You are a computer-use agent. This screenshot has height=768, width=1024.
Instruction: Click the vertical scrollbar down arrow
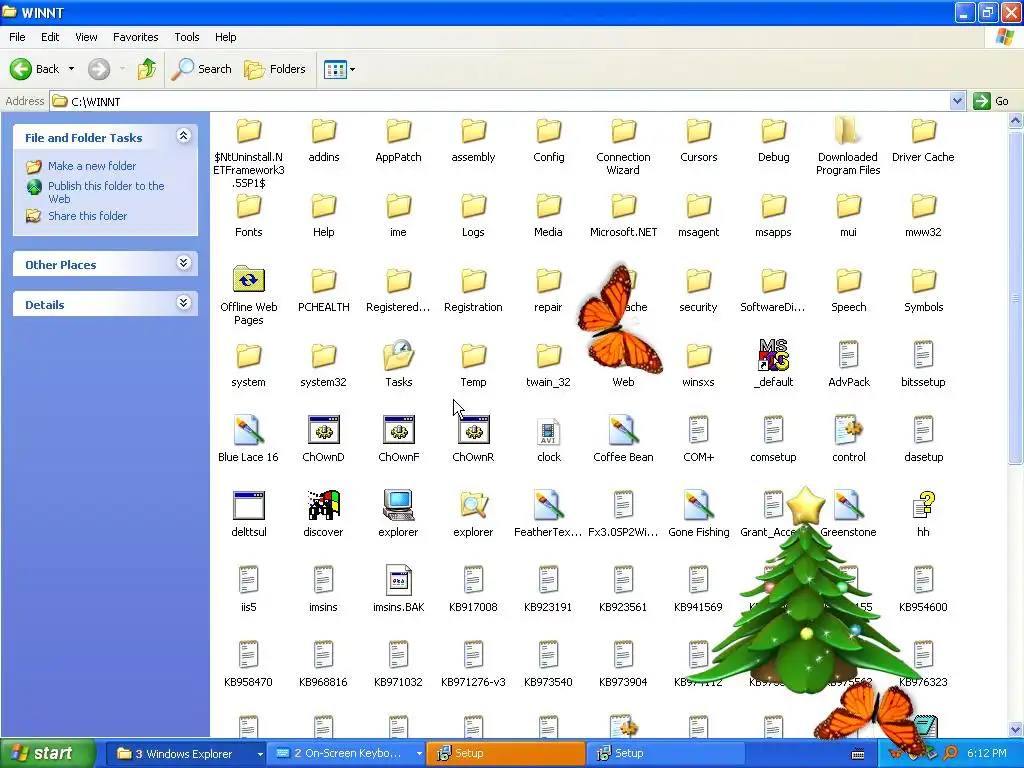coord(1016,729)
